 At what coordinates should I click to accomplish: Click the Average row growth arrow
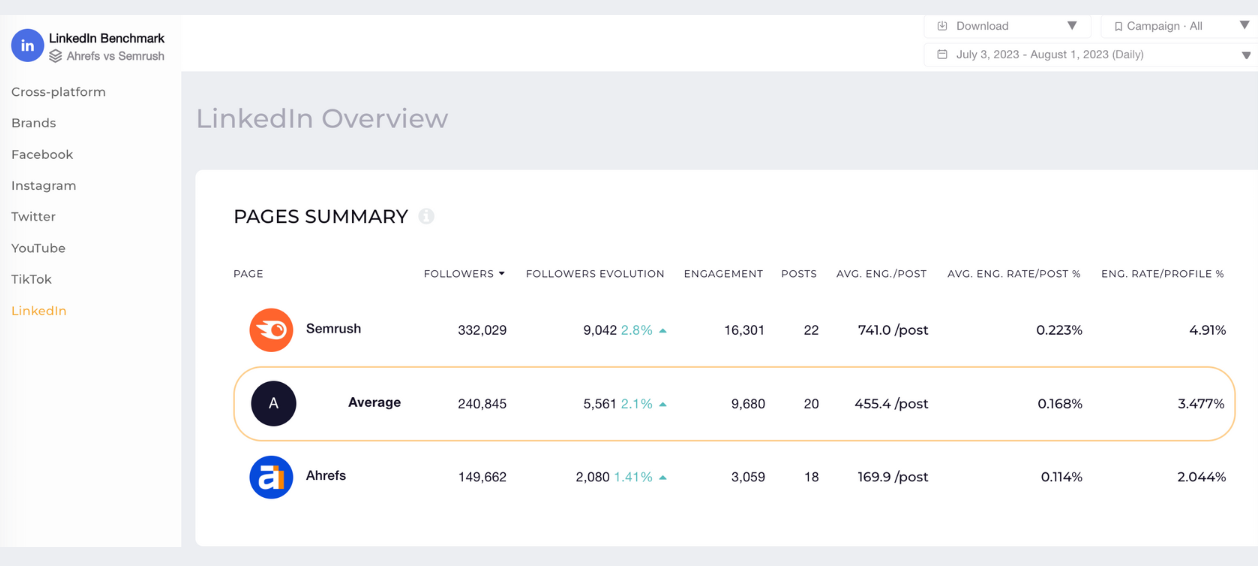[x=663, y=405]
